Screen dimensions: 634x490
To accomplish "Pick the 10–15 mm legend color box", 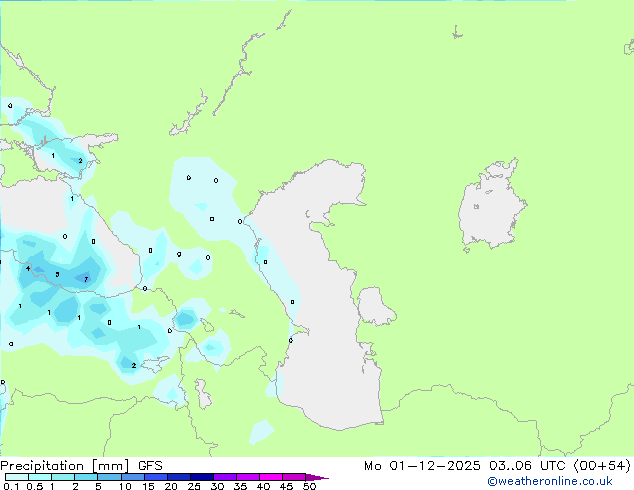I will tap(133, 477).
